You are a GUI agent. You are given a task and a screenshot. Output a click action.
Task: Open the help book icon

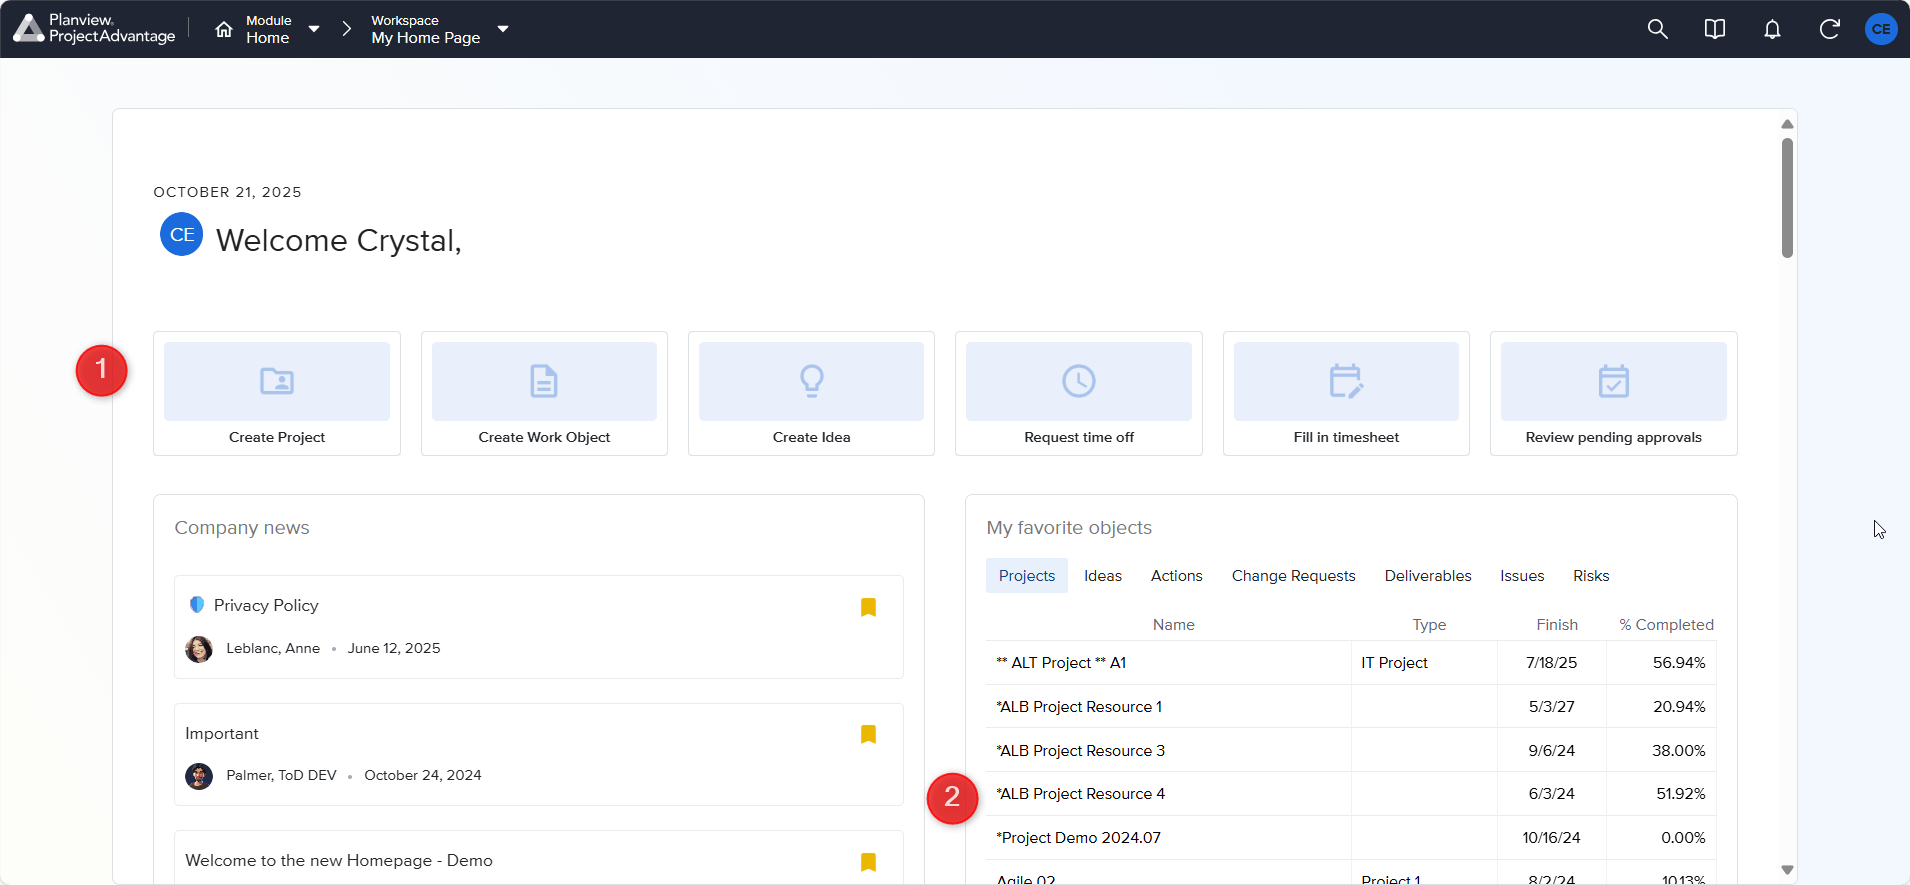click(1714, 29)
